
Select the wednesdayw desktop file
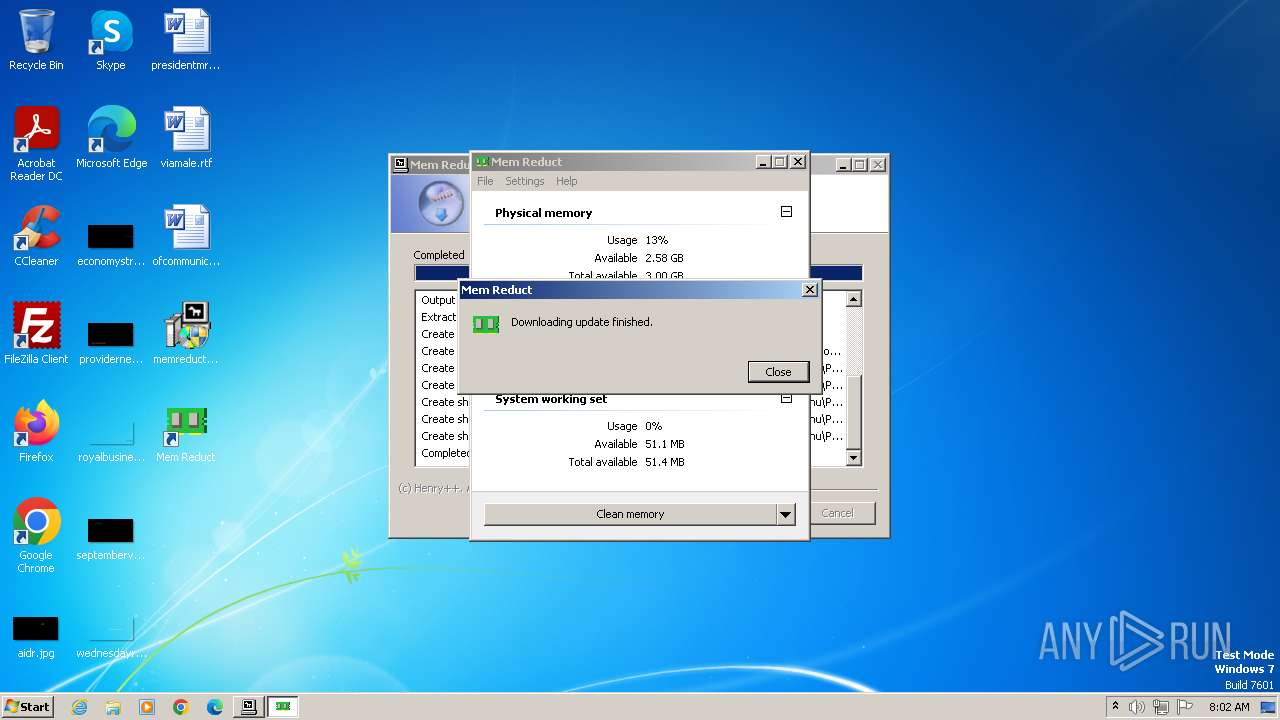click(110, 637)
